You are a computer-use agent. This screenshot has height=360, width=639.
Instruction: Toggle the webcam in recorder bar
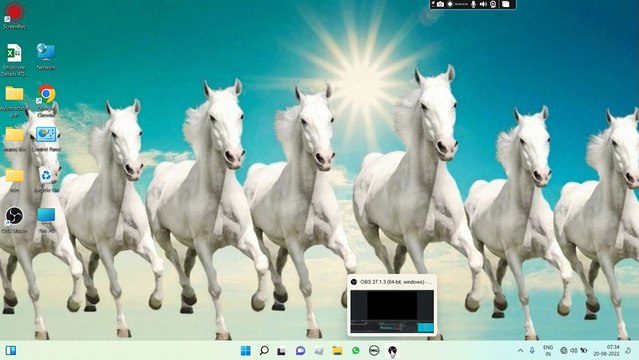coord(493,4)
